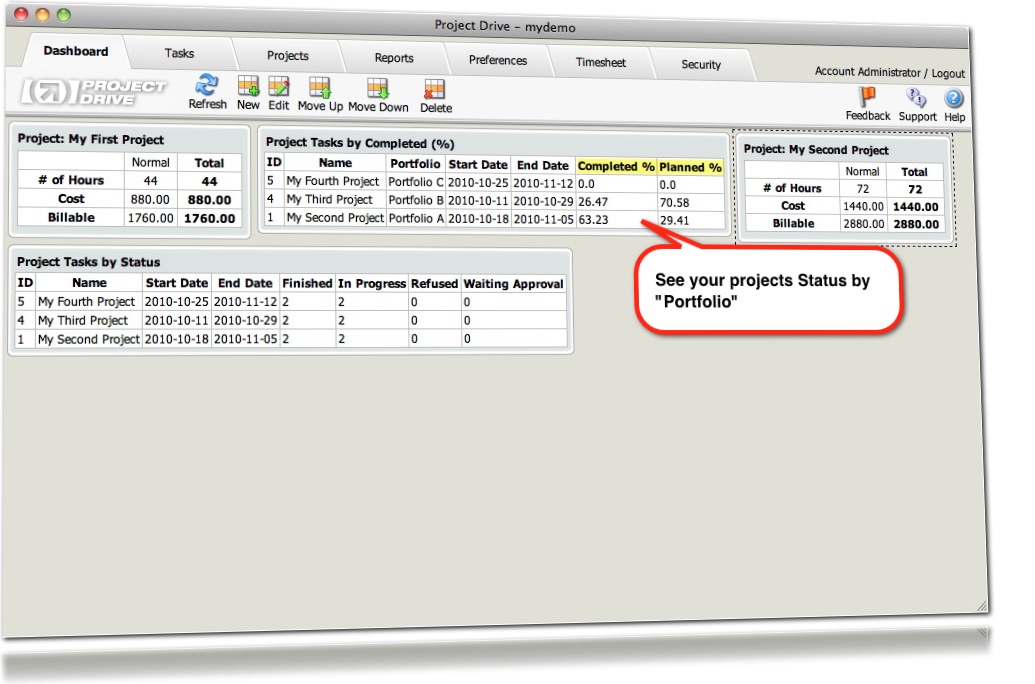The height and width of the screenshot is (684, 1035).
Task: Click the 1440.00 total cost value
Action: pyautogui.click(x=916, y=207)
